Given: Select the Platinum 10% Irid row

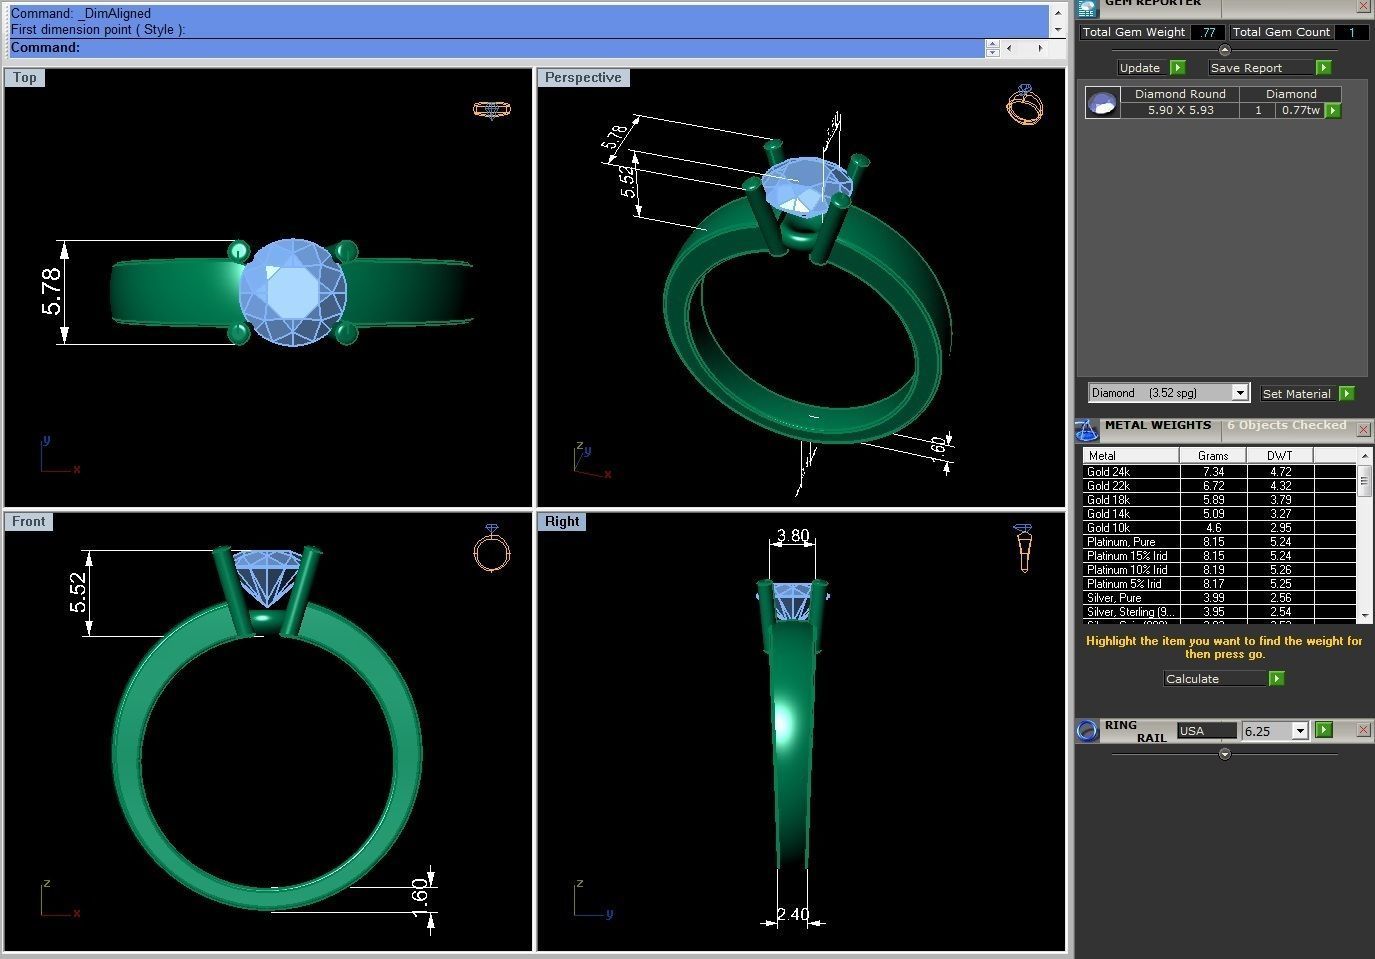Looking at the screenshot, I should 1219,570.
